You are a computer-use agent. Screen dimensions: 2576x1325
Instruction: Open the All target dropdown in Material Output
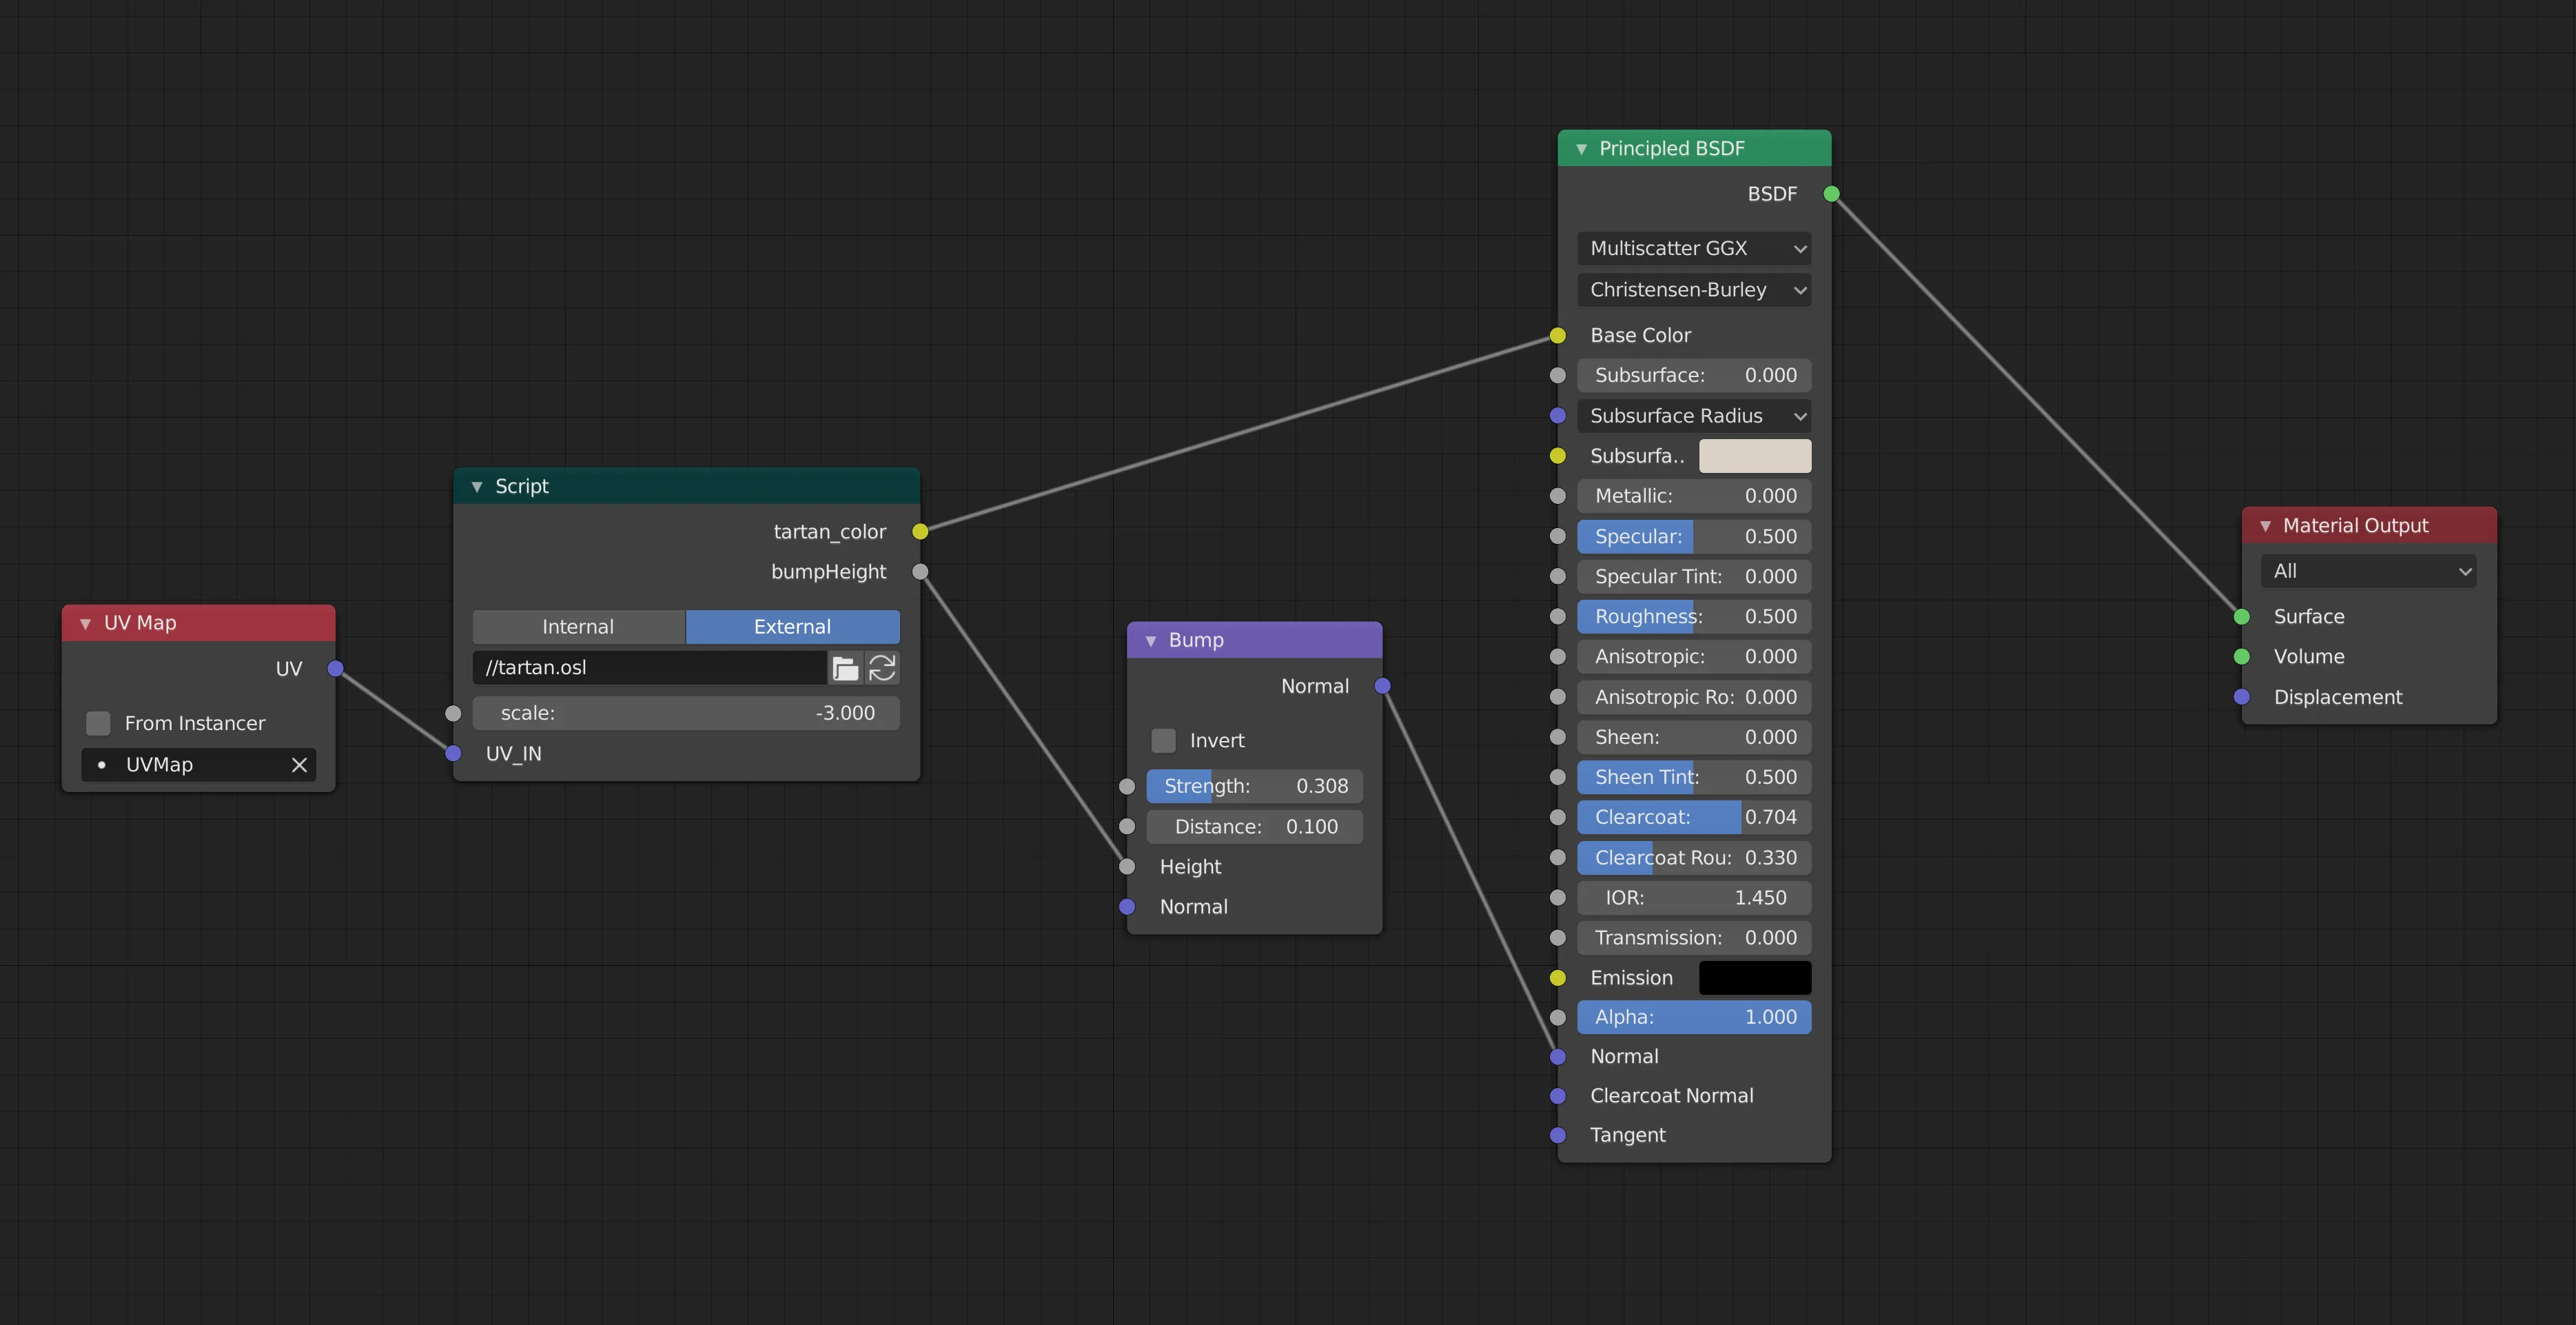(x=2368, y=572)
